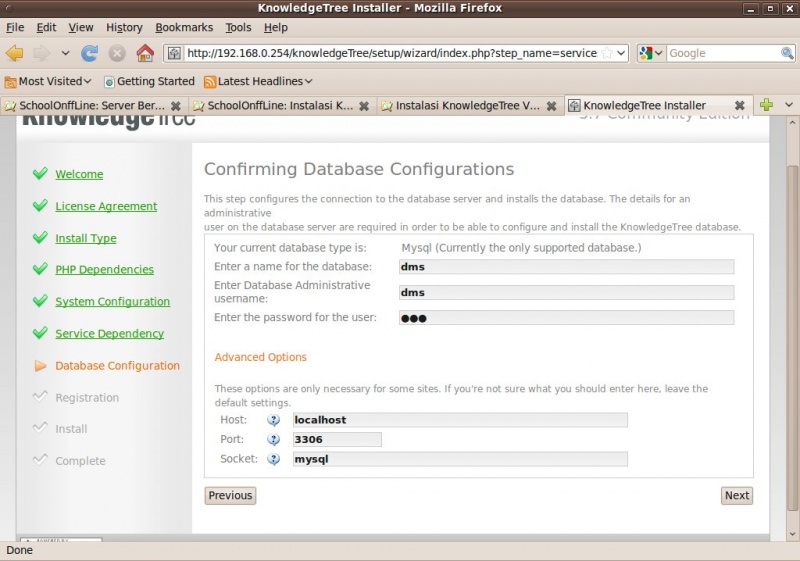Click the home icon in toolbar
This screenshot has width=800, height=561.
click(145, 53)
